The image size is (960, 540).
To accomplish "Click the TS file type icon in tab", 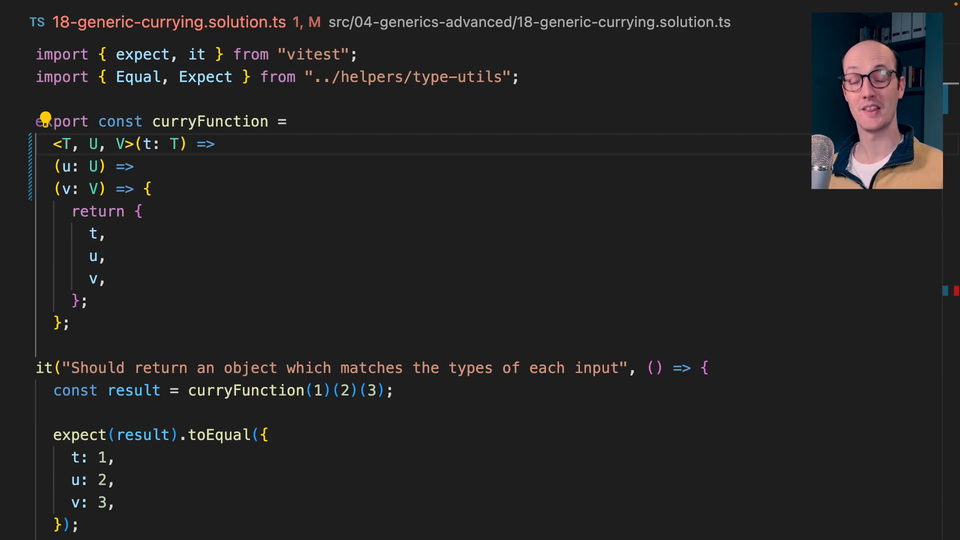I will click(x=36, y=21).
